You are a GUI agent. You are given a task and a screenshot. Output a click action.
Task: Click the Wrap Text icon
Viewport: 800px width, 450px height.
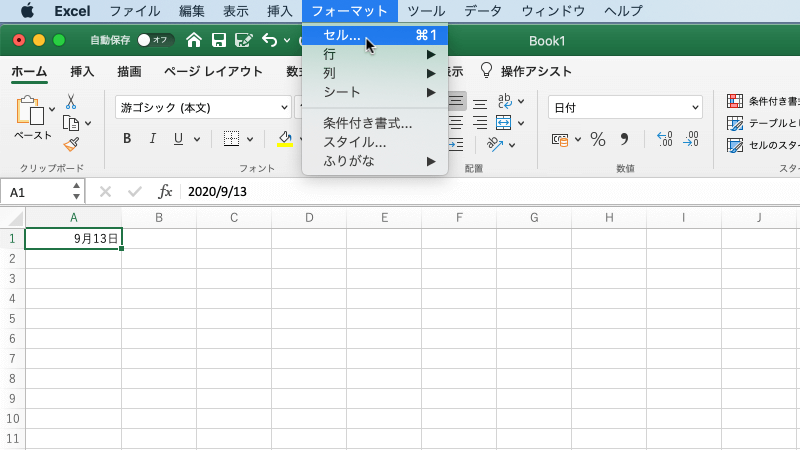[505, 101]
